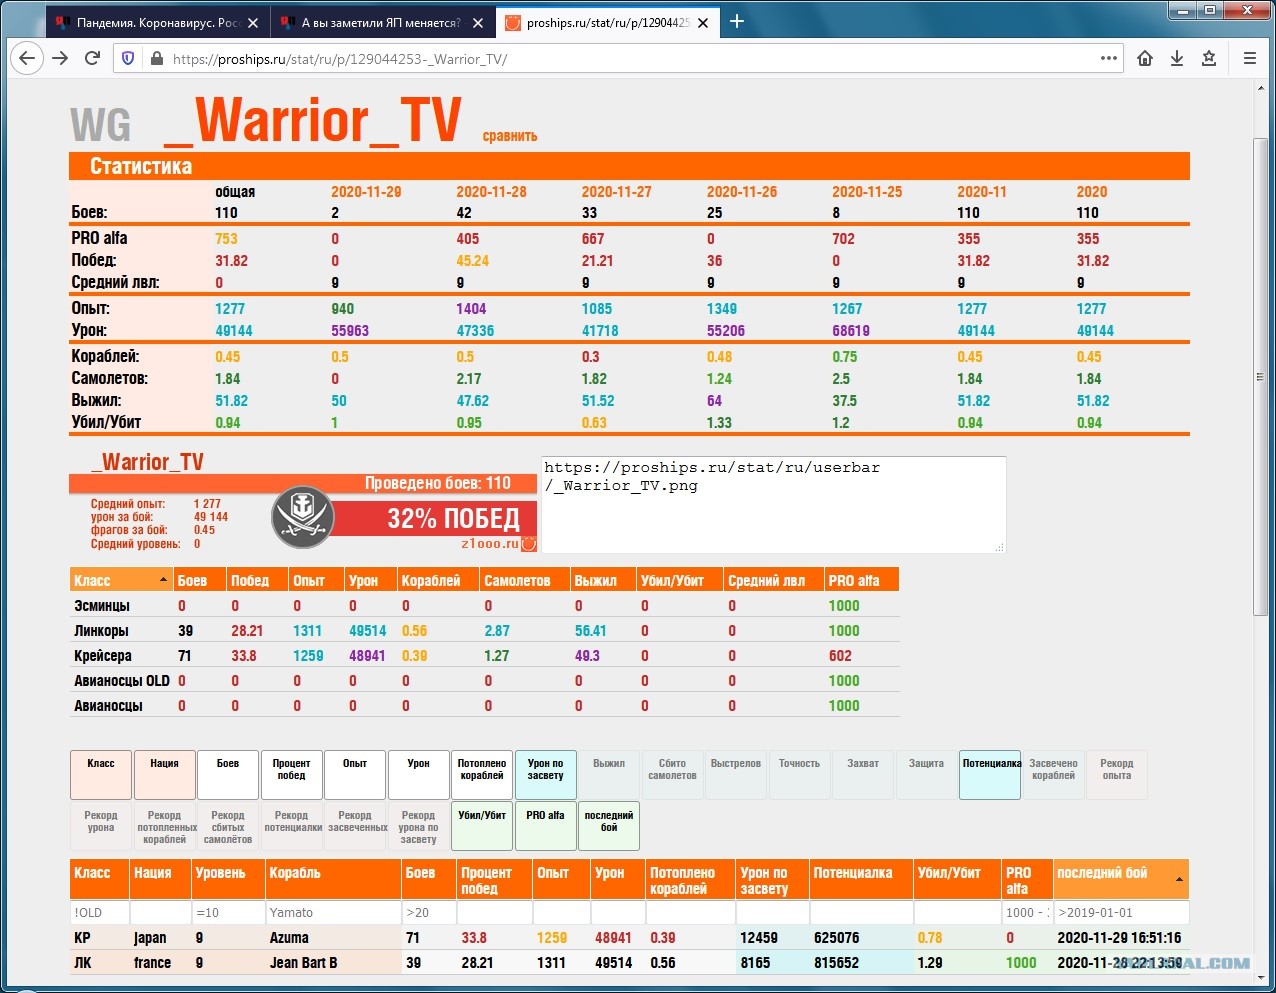Screen dimensions: 1276x993
Task: Click the >20 battles filter field
Action: [429, 912]
